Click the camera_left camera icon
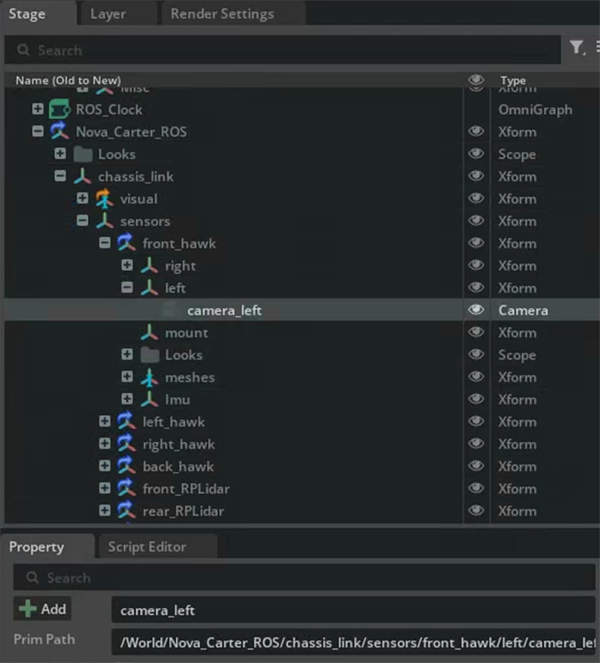Screen dimensions: 600x663 point(171,311)
